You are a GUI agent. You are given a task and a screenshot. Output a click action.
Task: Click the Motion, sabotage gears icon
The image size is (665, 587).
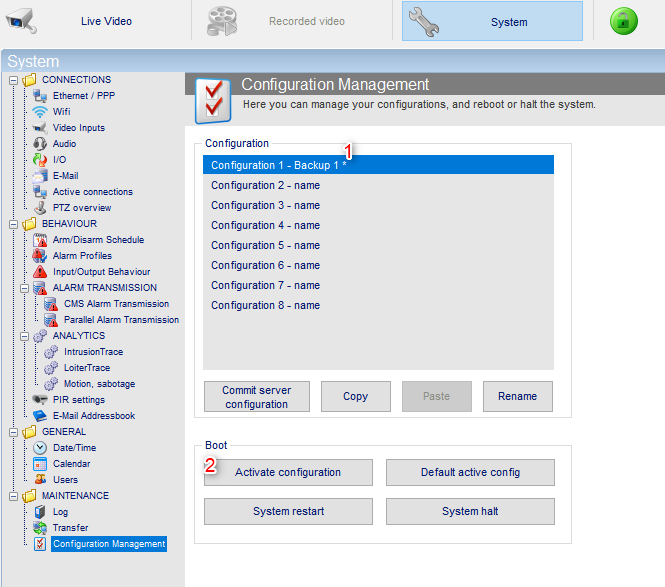click(51, 384)
